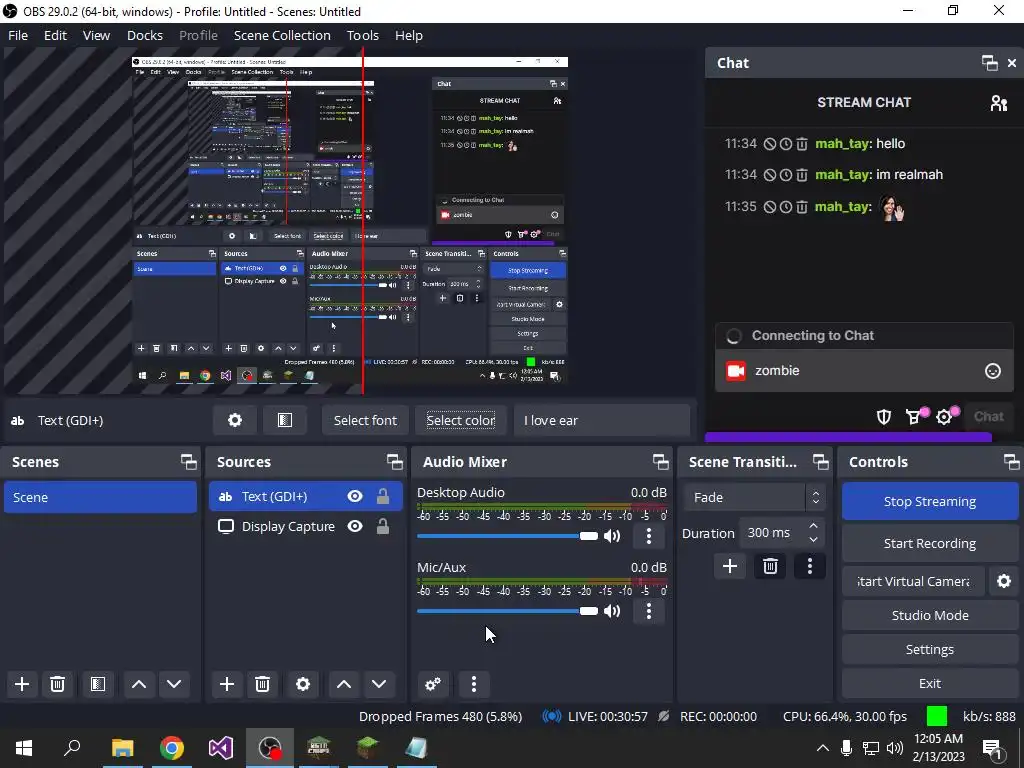Screen dimensions: 1024x768
Task: Mute Mic/Aux audio
Action: click(612, 611)
